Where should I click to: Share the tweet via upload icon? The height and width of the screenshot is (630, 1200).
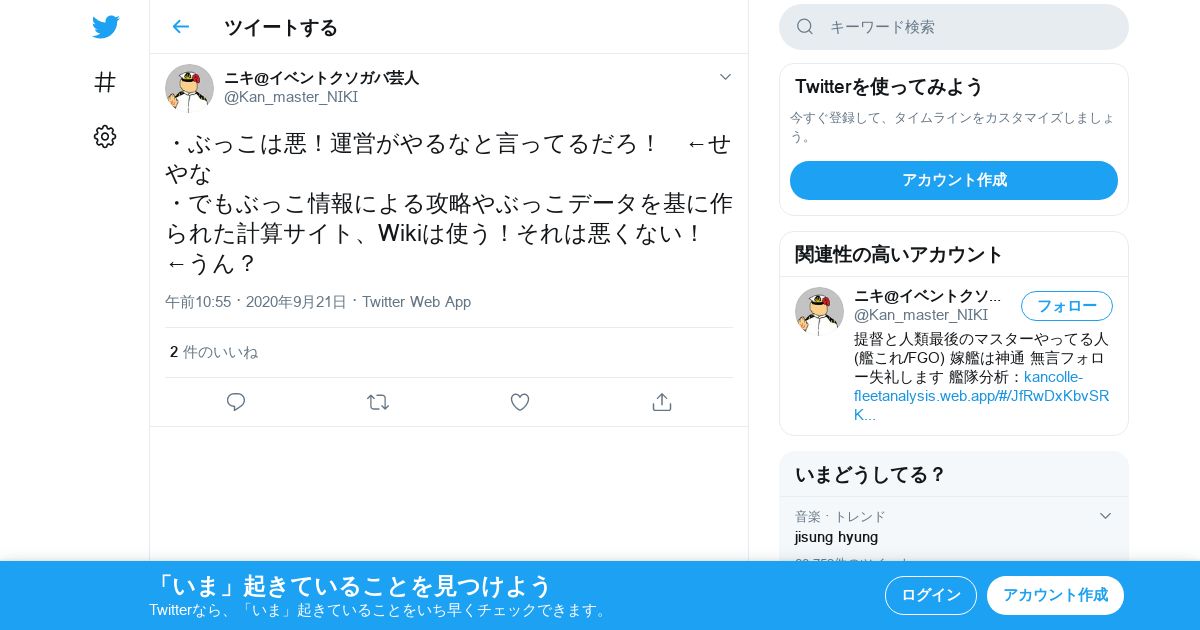pyautogui.click(x=662, y=402)
